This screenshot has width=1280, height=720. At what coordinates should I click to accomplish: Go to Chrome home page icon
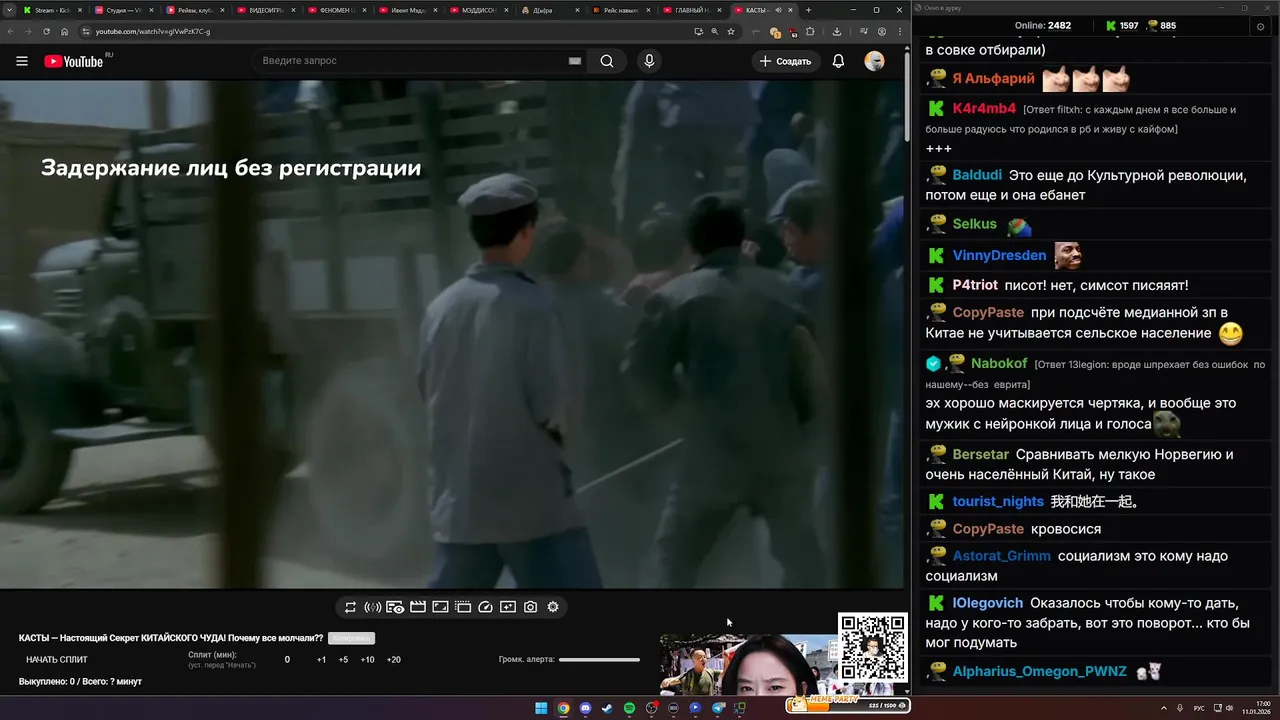tap(64, 31)
